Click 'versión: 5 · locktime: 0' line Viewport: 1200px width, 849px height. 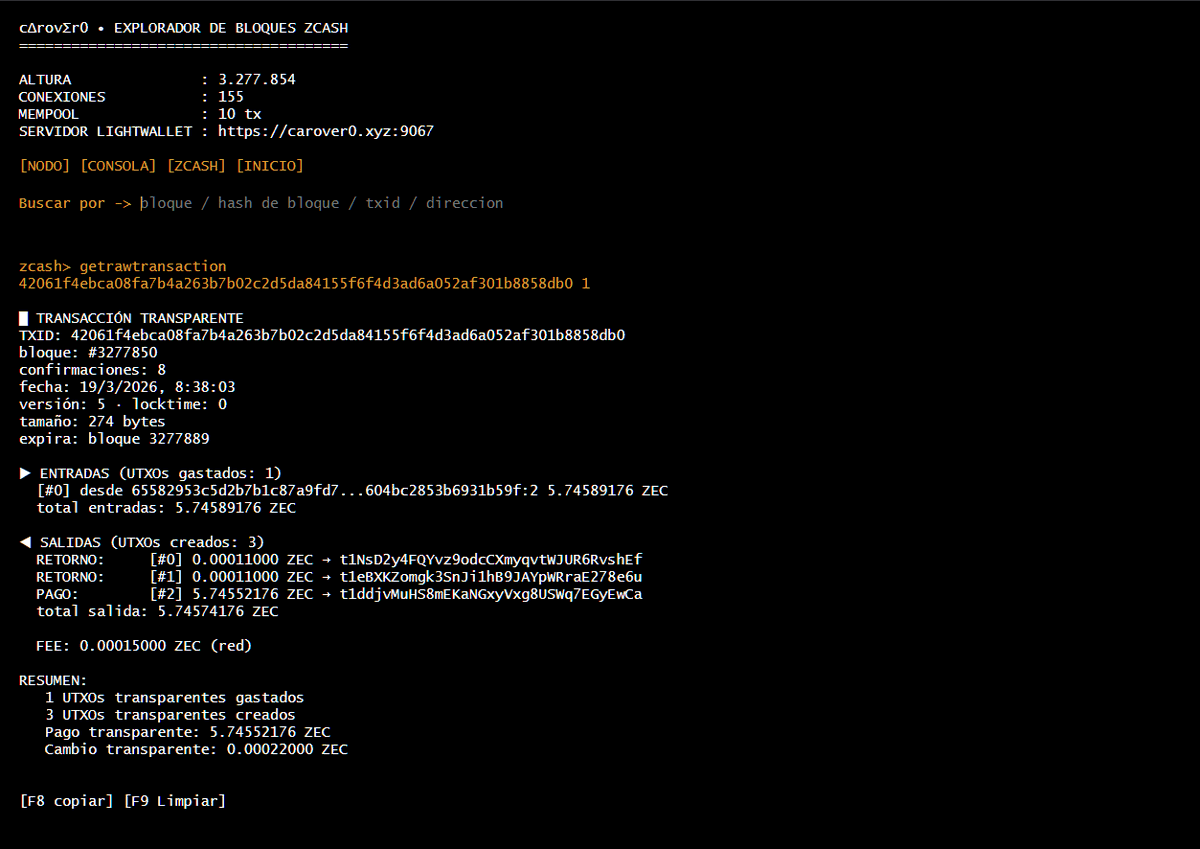tap(123, 404)
